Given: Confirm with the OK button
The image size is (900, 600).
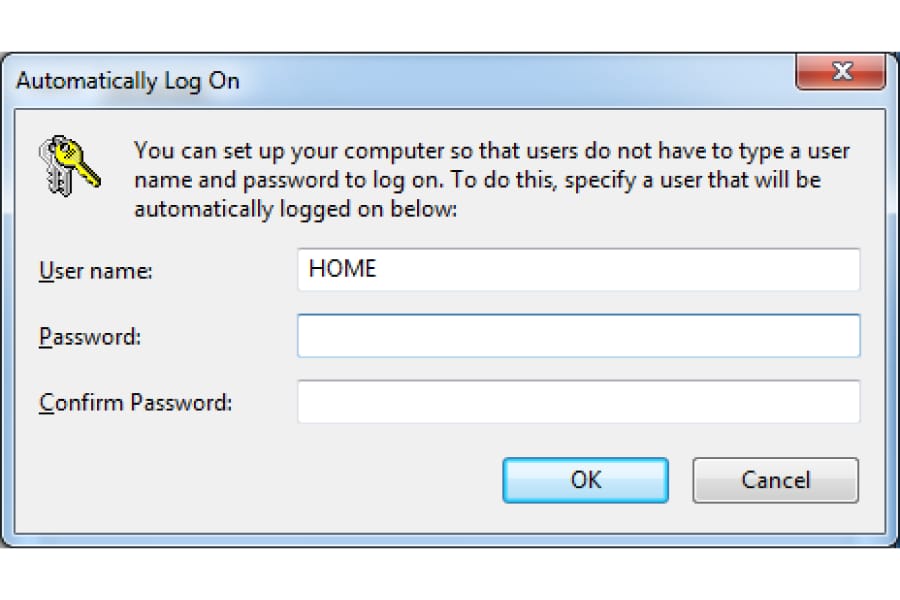Looking at the screenshot, I should coord(585,480).
